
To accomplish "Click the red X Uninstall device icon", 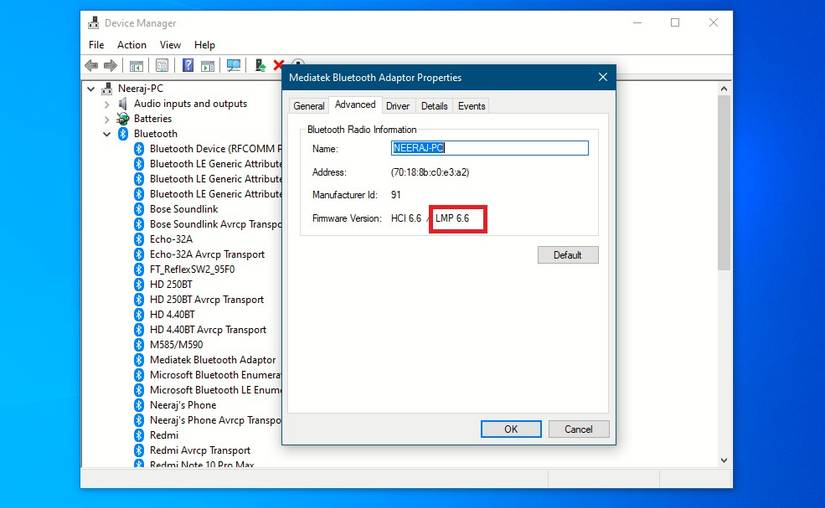I will [278, 65].
